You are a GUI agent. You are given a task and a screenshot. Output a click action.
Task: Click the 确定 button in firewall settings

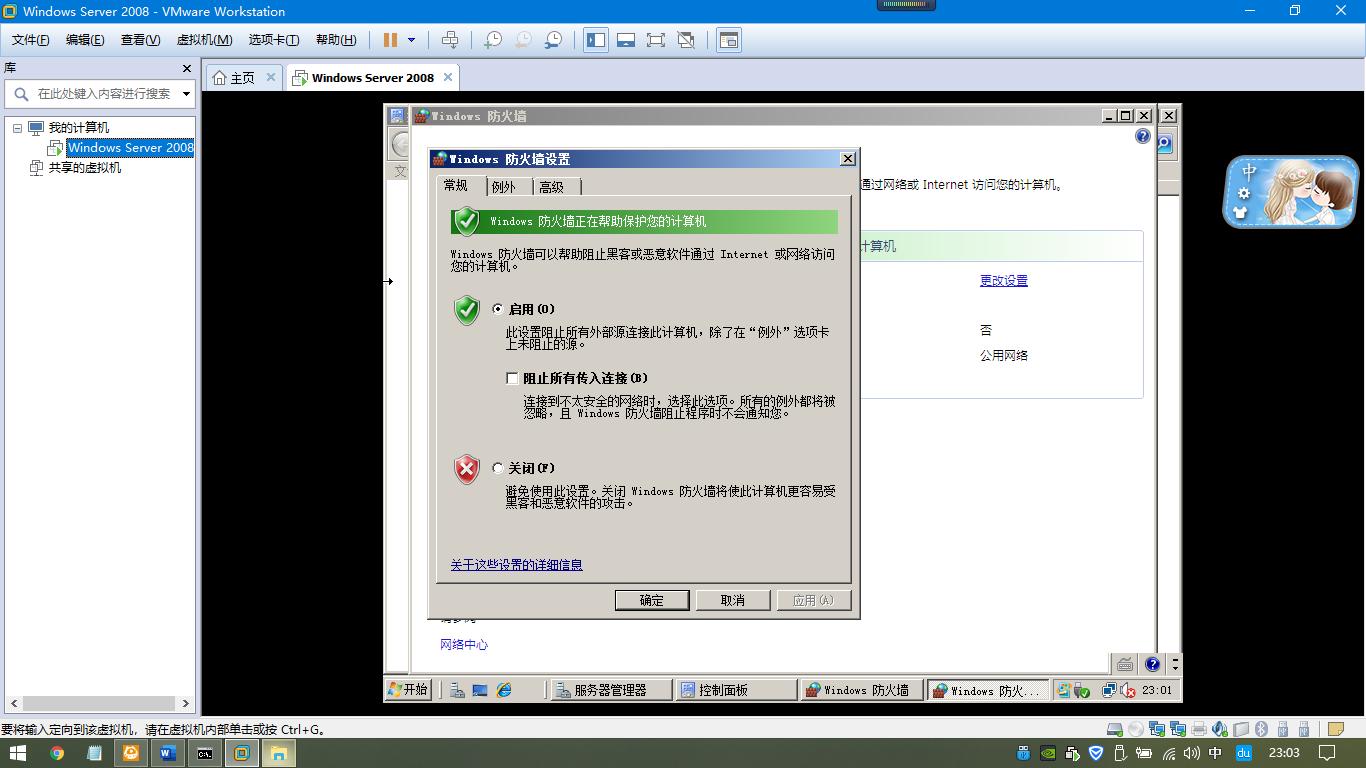pos(652,600)
